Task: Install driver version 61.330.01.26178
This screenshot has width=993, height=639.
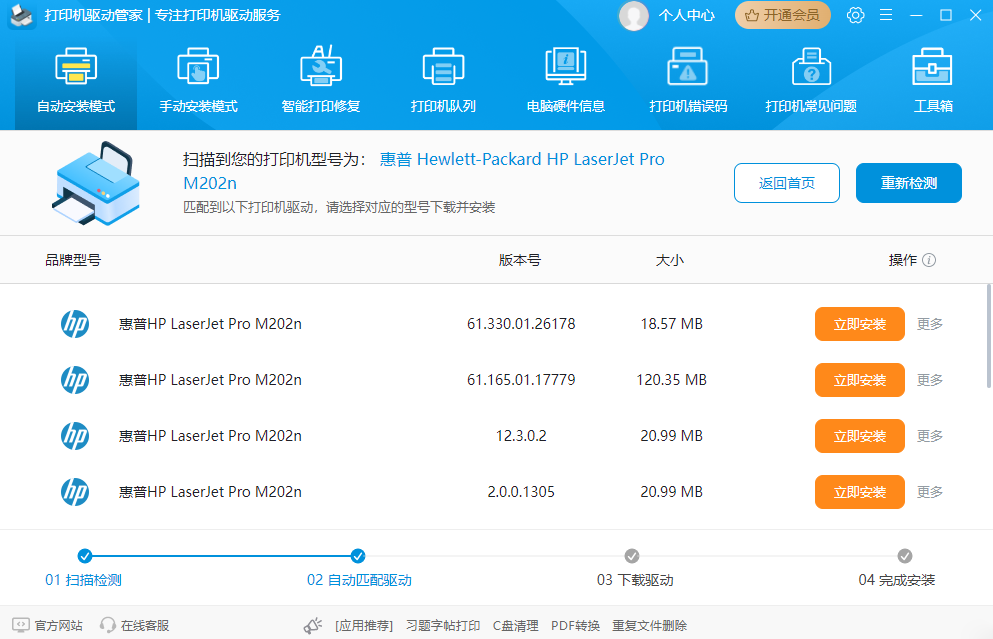Action: click(x=859, y=324)
